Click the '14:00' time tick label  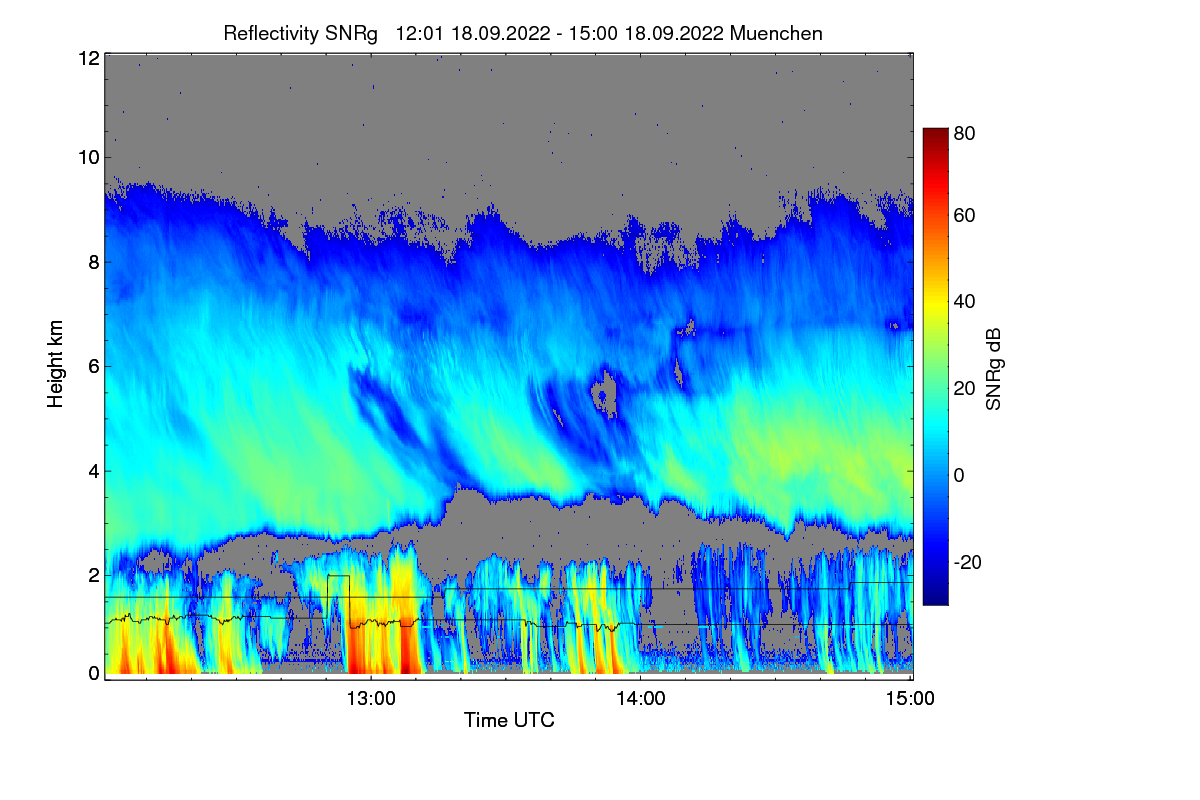point(640,699)
